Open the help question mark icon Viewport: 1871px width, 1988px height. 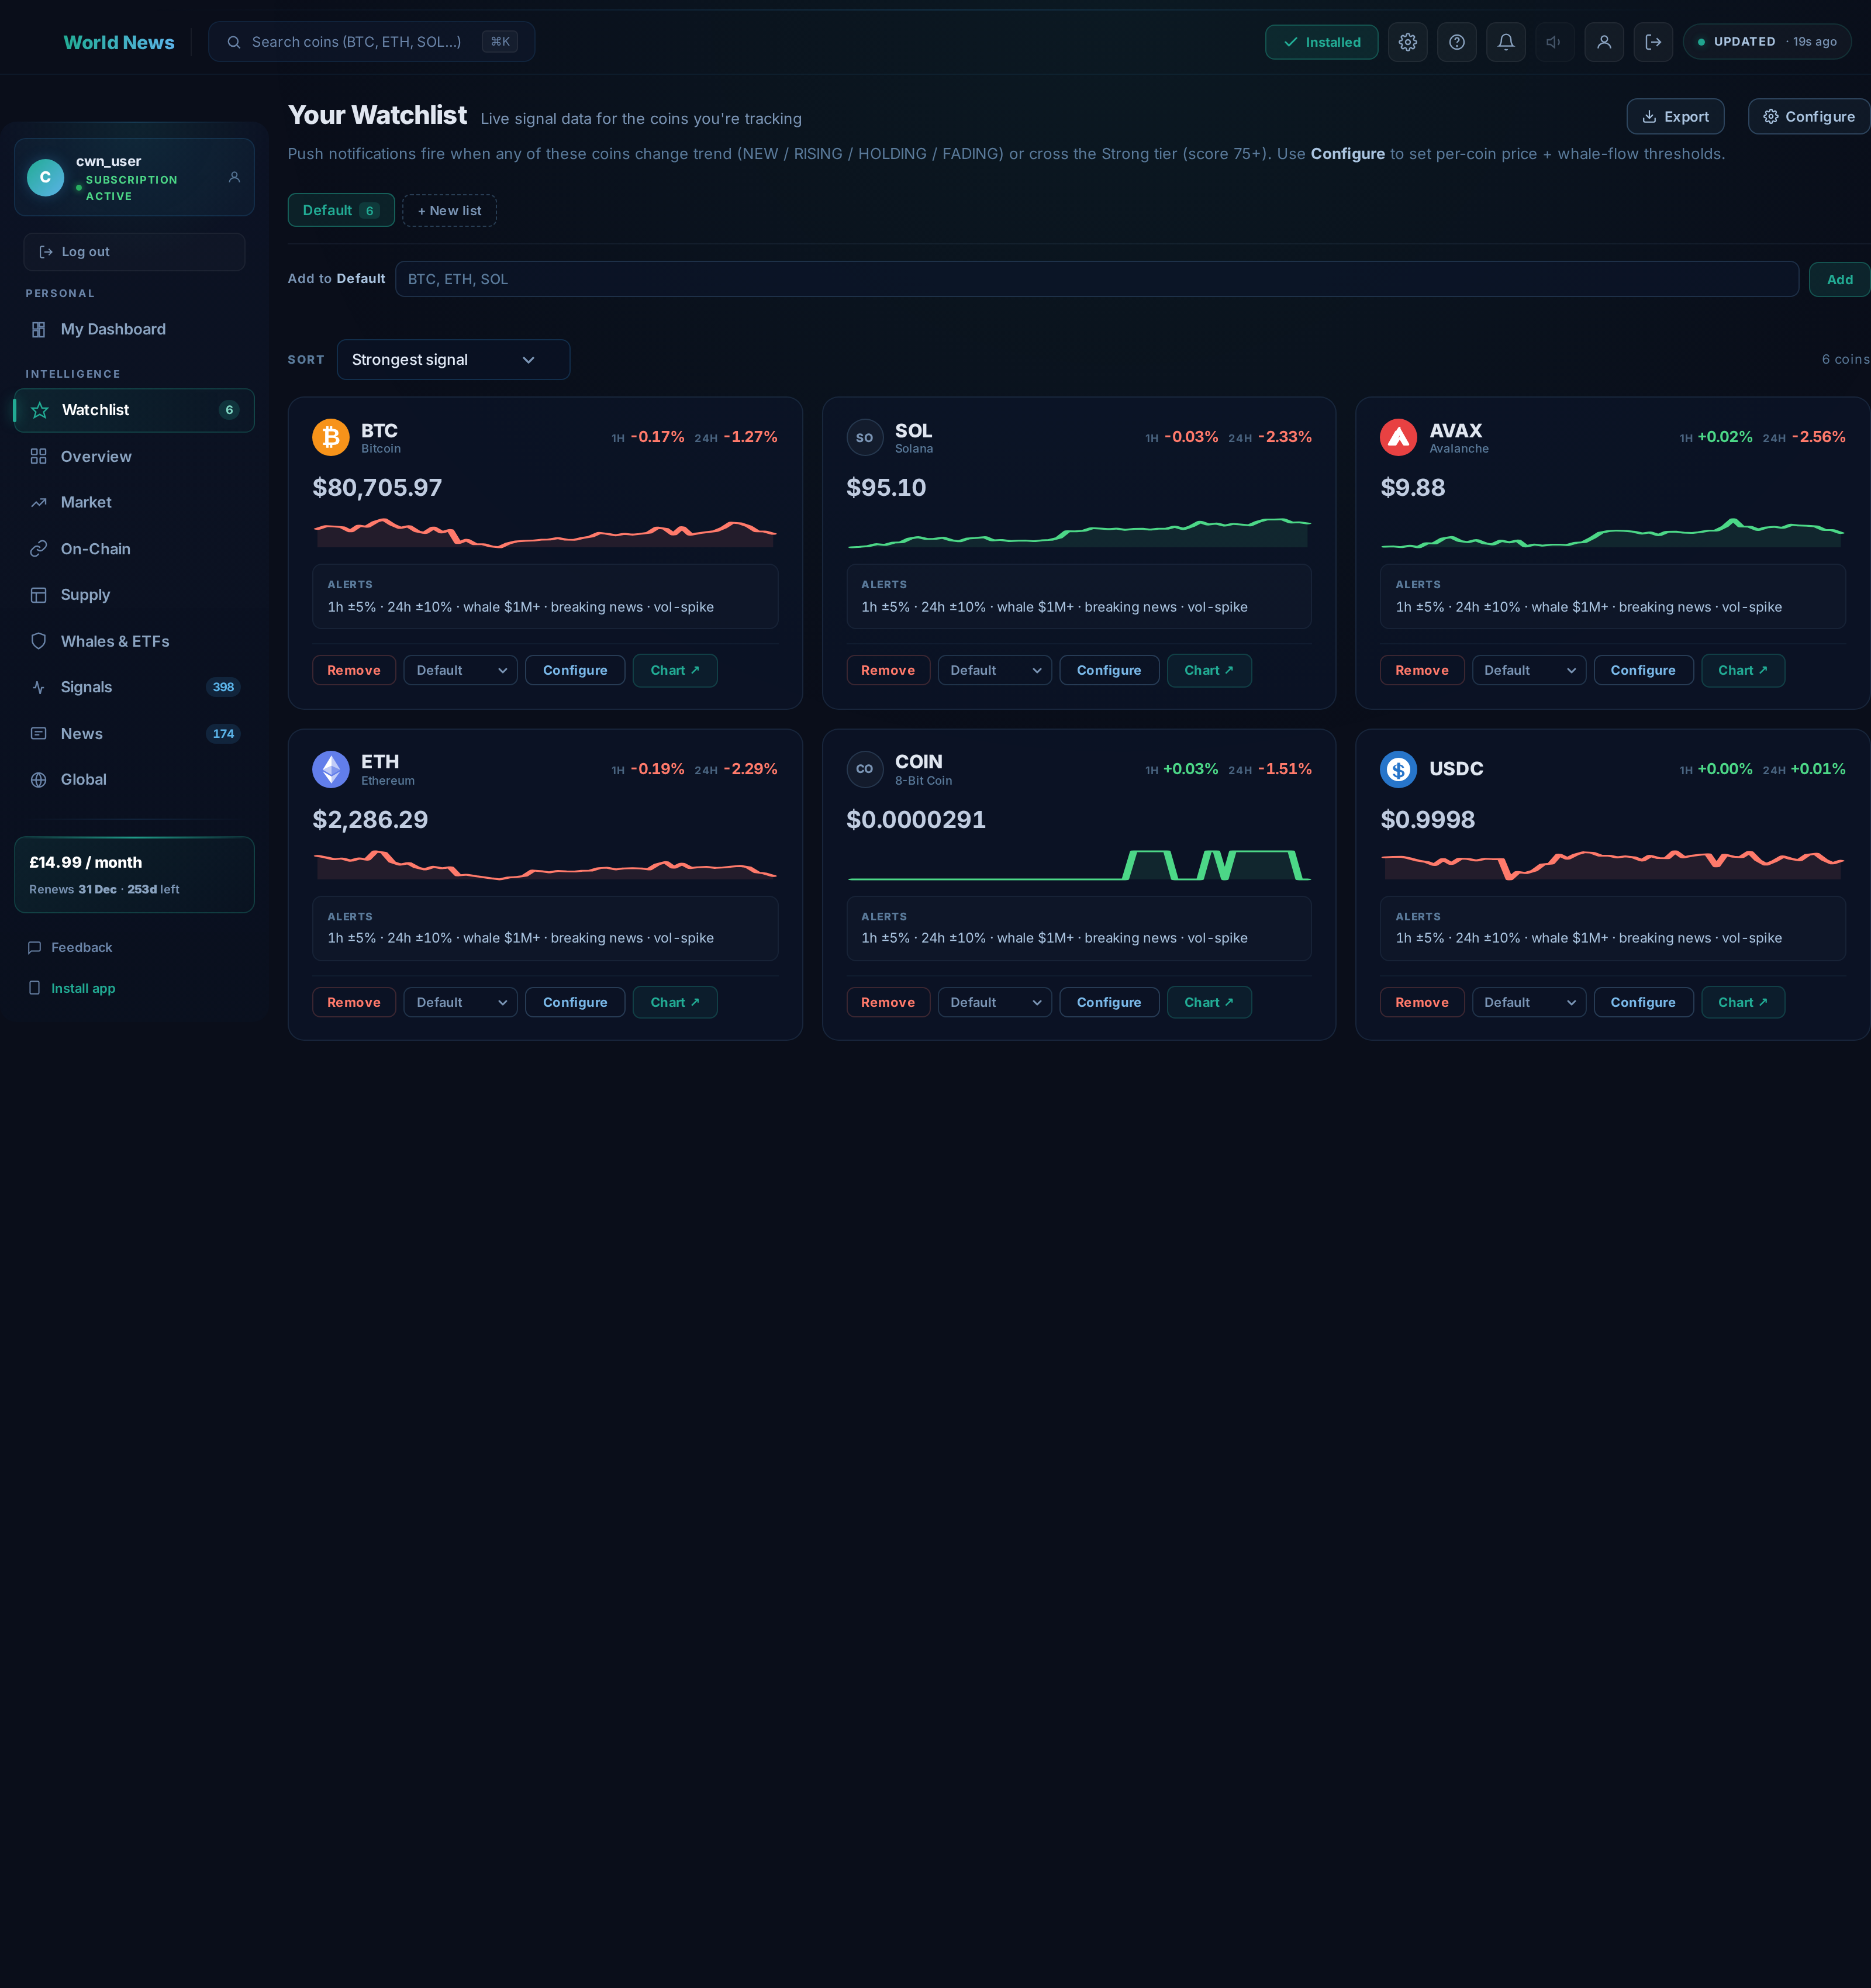[1456, 42]
